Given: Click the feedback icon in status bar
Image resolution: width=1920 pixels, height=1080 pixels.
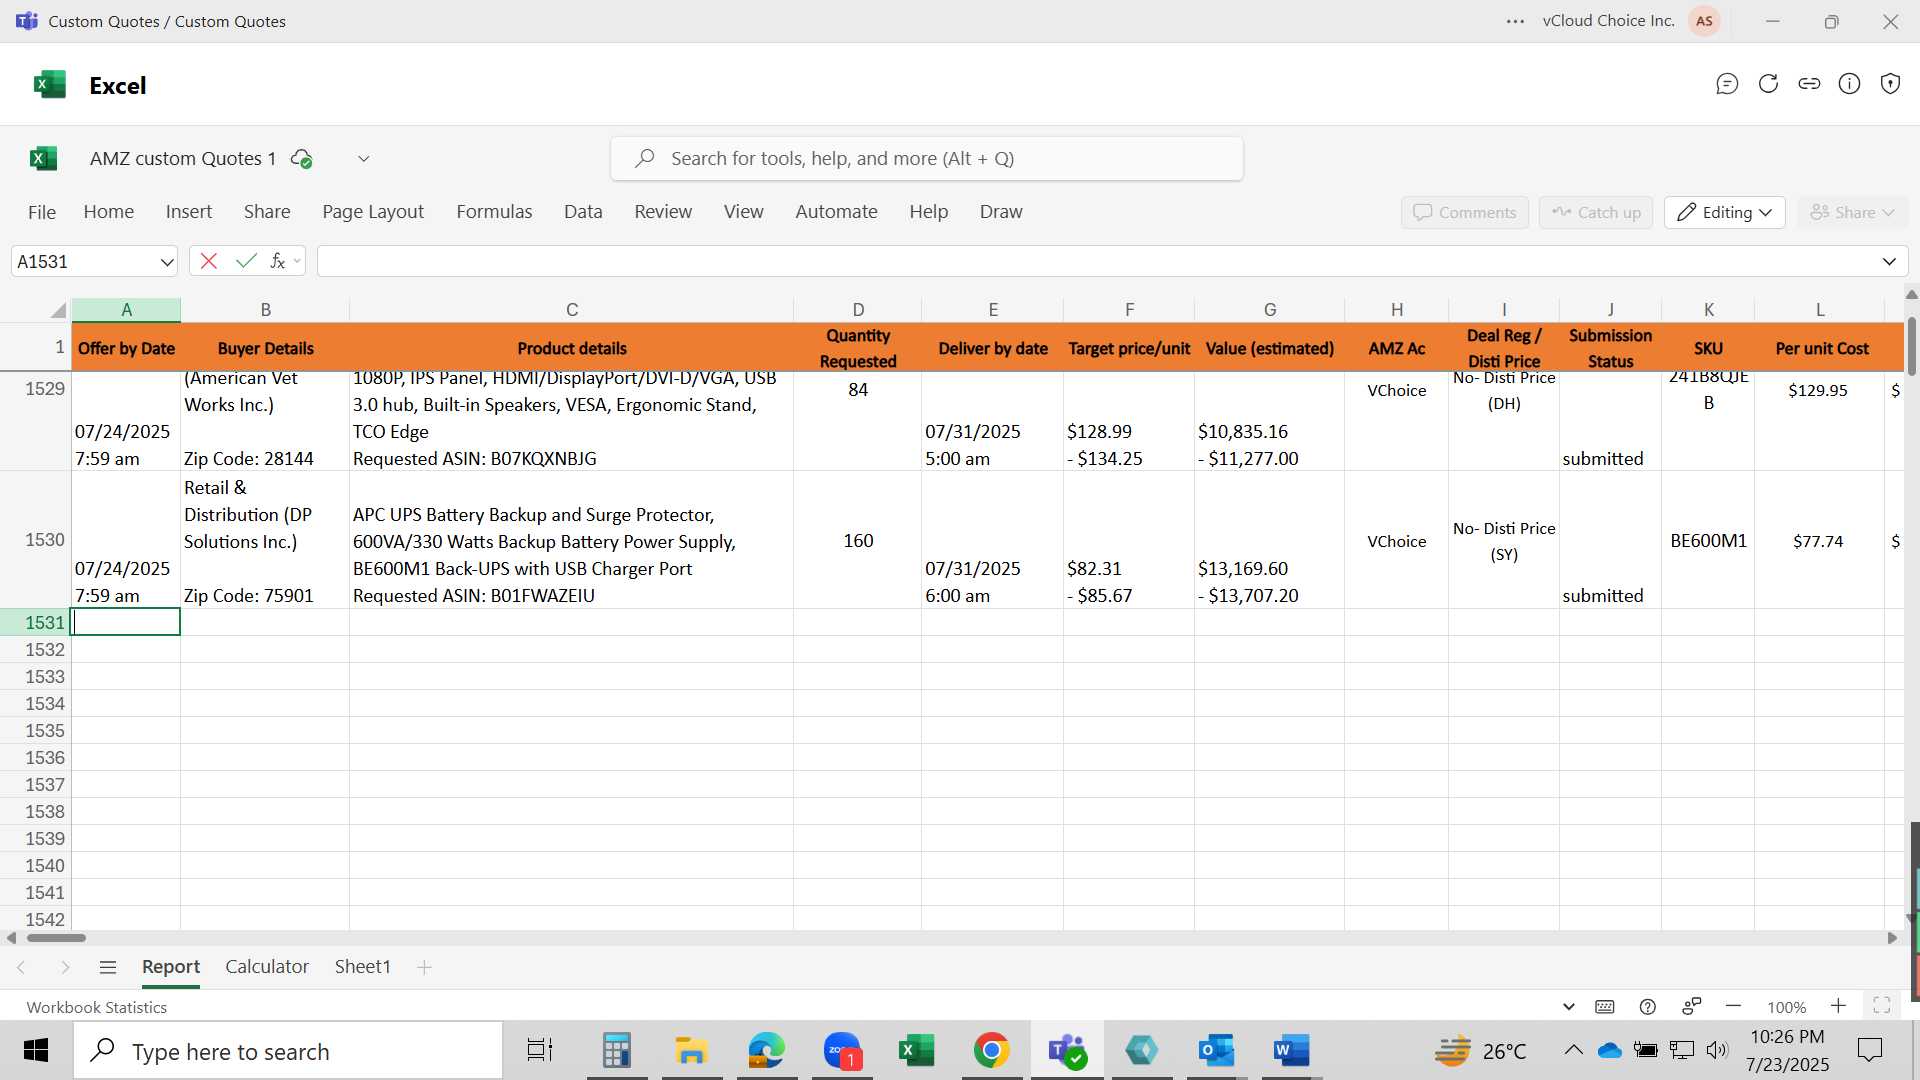Looking at the screenshot, I should click(x=1691, y=1006).
